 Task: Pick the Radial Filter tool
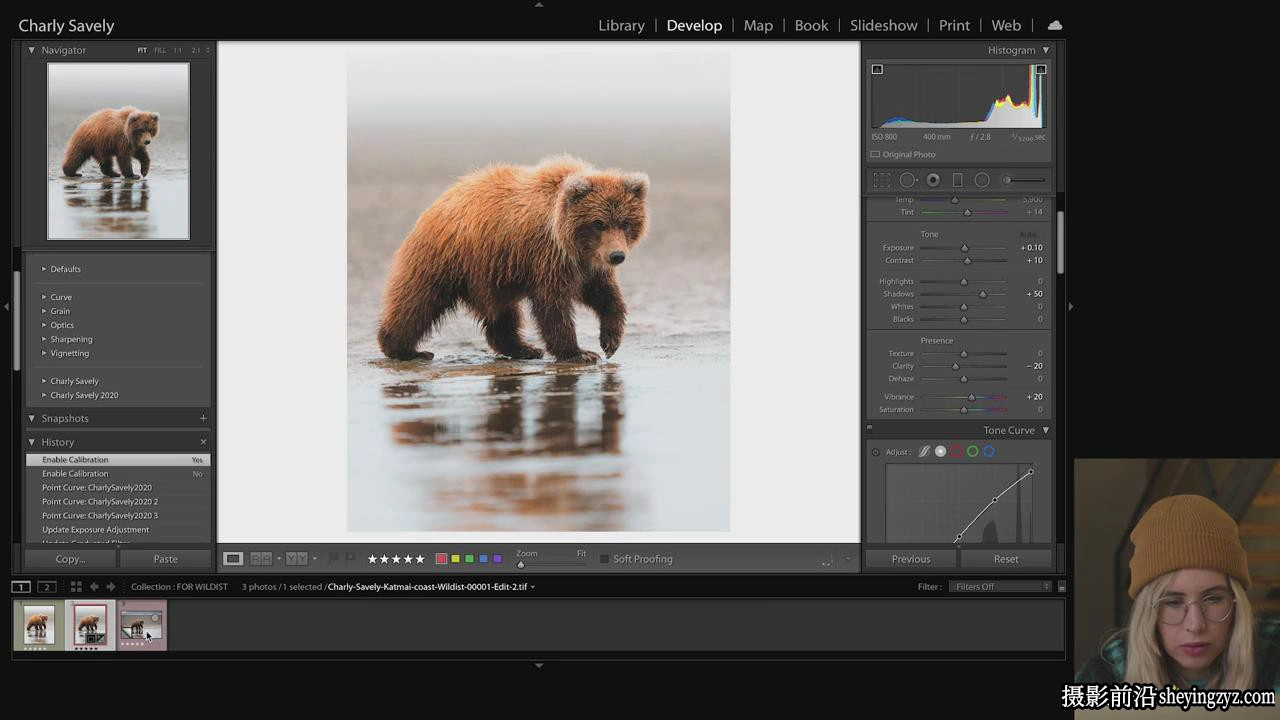point(982,180)
